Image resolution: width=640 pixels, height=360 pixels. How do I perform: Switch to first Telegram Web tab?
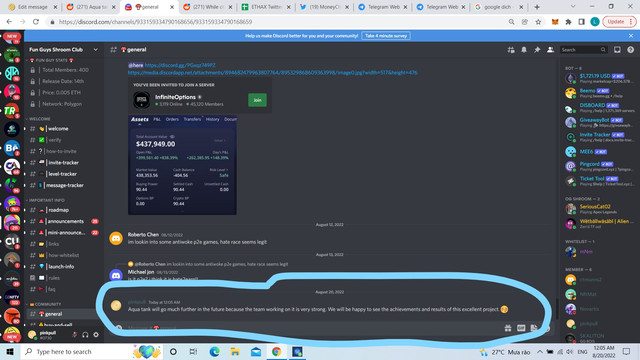pyautogui.click(x=383, y=7)
